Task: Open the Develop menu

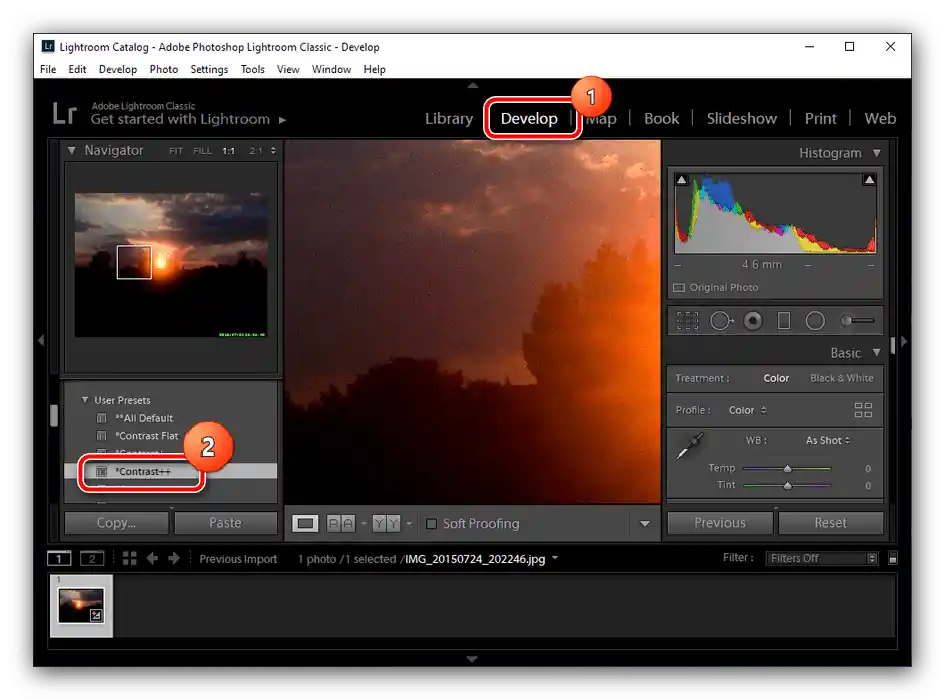Action: pos(118,69)
